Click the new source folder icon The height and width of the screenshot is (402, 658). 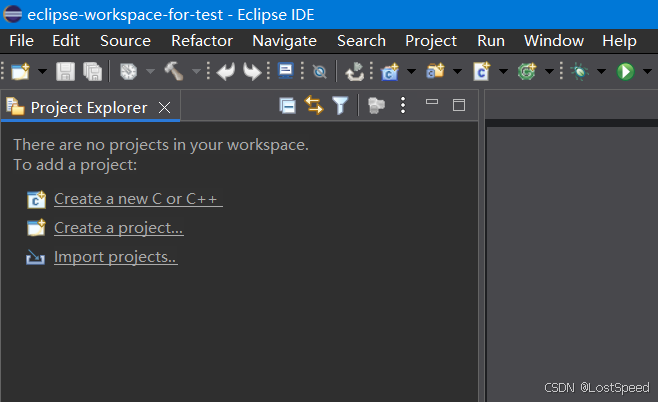tap(436, 71)
